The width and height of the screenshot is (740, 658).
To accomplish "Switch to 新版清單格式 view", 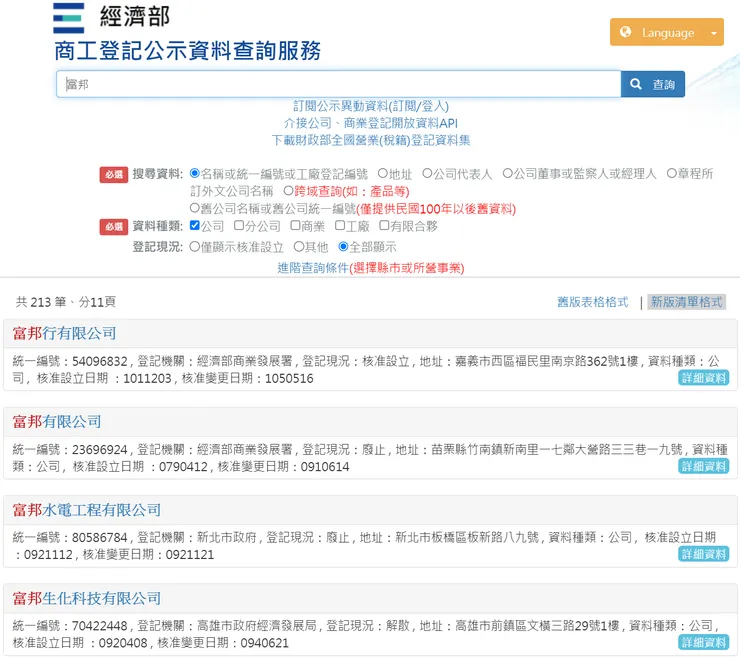I will [686, 302].
